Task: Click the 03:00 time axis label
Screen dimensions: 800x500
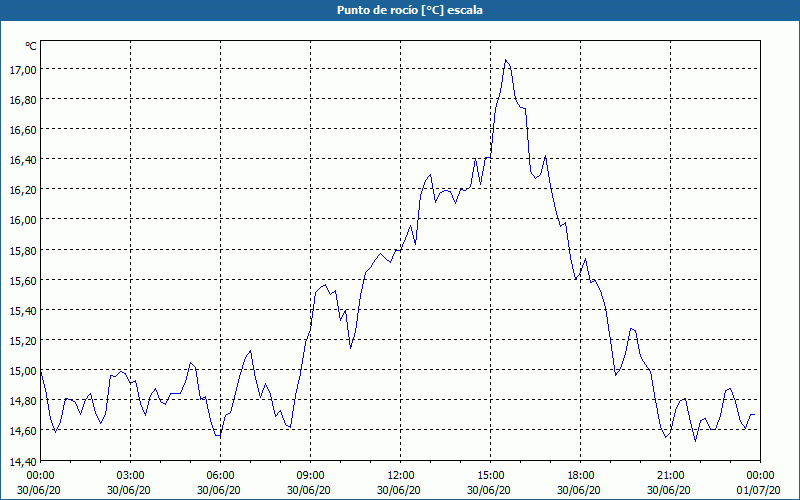Action: click(131, 476)
